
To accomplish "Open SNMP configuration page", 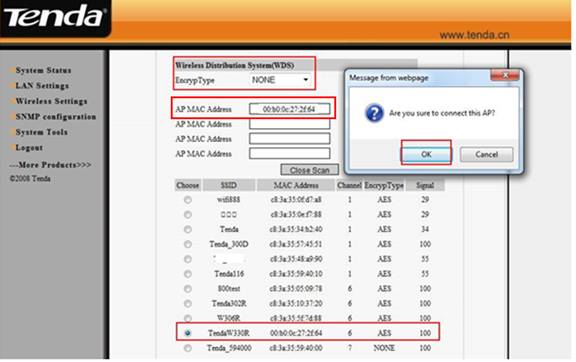I will (x=56, y=117).
